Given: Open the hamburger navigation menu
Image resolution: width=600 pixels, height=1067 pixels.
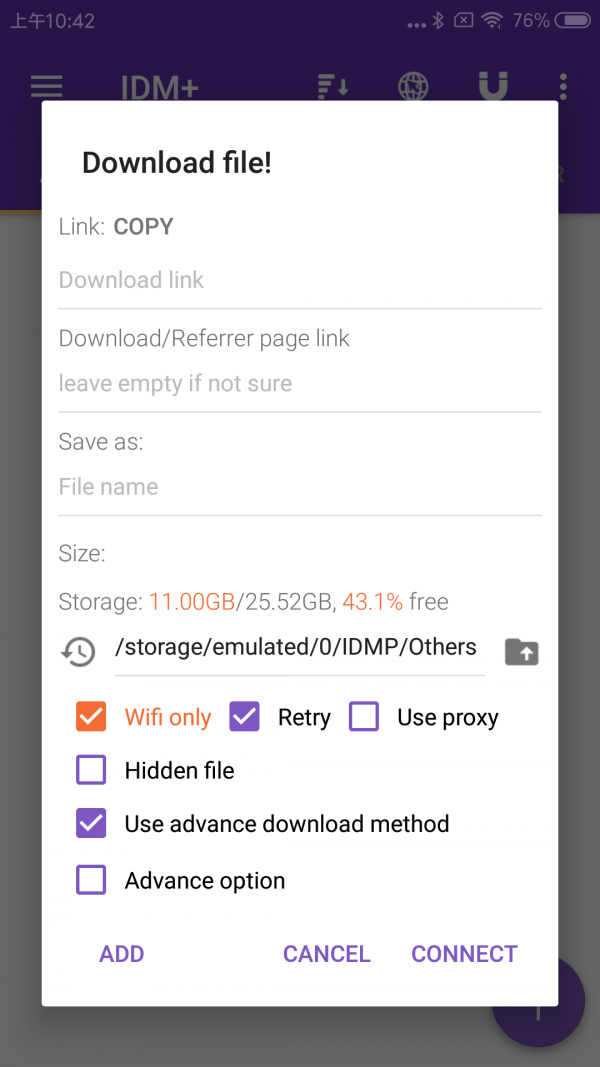Looking at the screenshot, I should (x=47, y=86).
